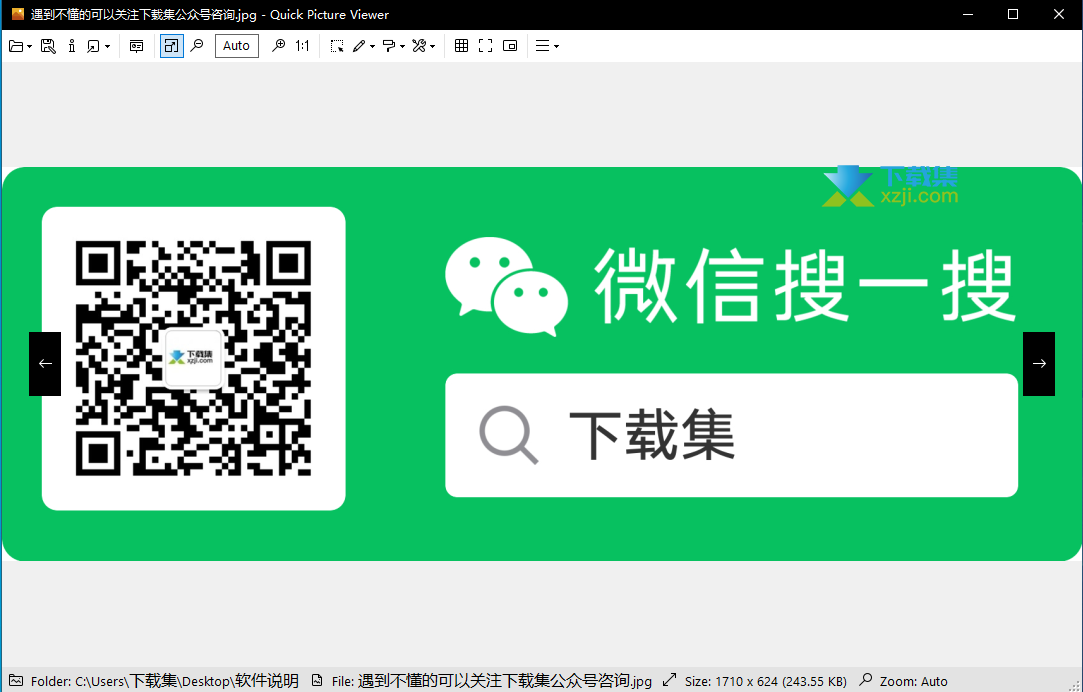Show image info via the i icon

pyautogui.click(x=72, y=46)
